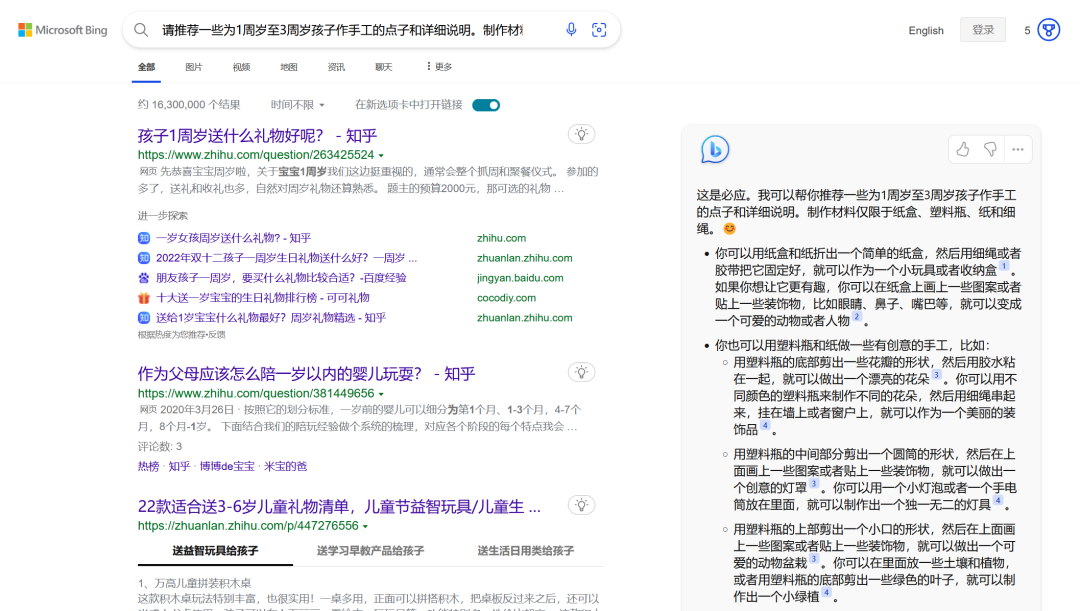Click the Microsoft Rewards trophy icon
The image size is (1080, 611).
[1048, 30]
